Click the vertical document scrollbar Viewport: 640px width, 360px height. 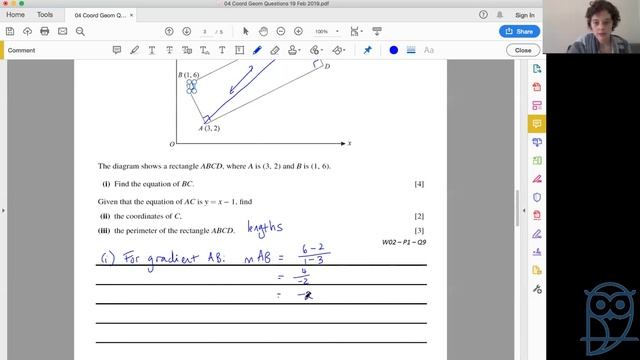click(x=517, y=208)
